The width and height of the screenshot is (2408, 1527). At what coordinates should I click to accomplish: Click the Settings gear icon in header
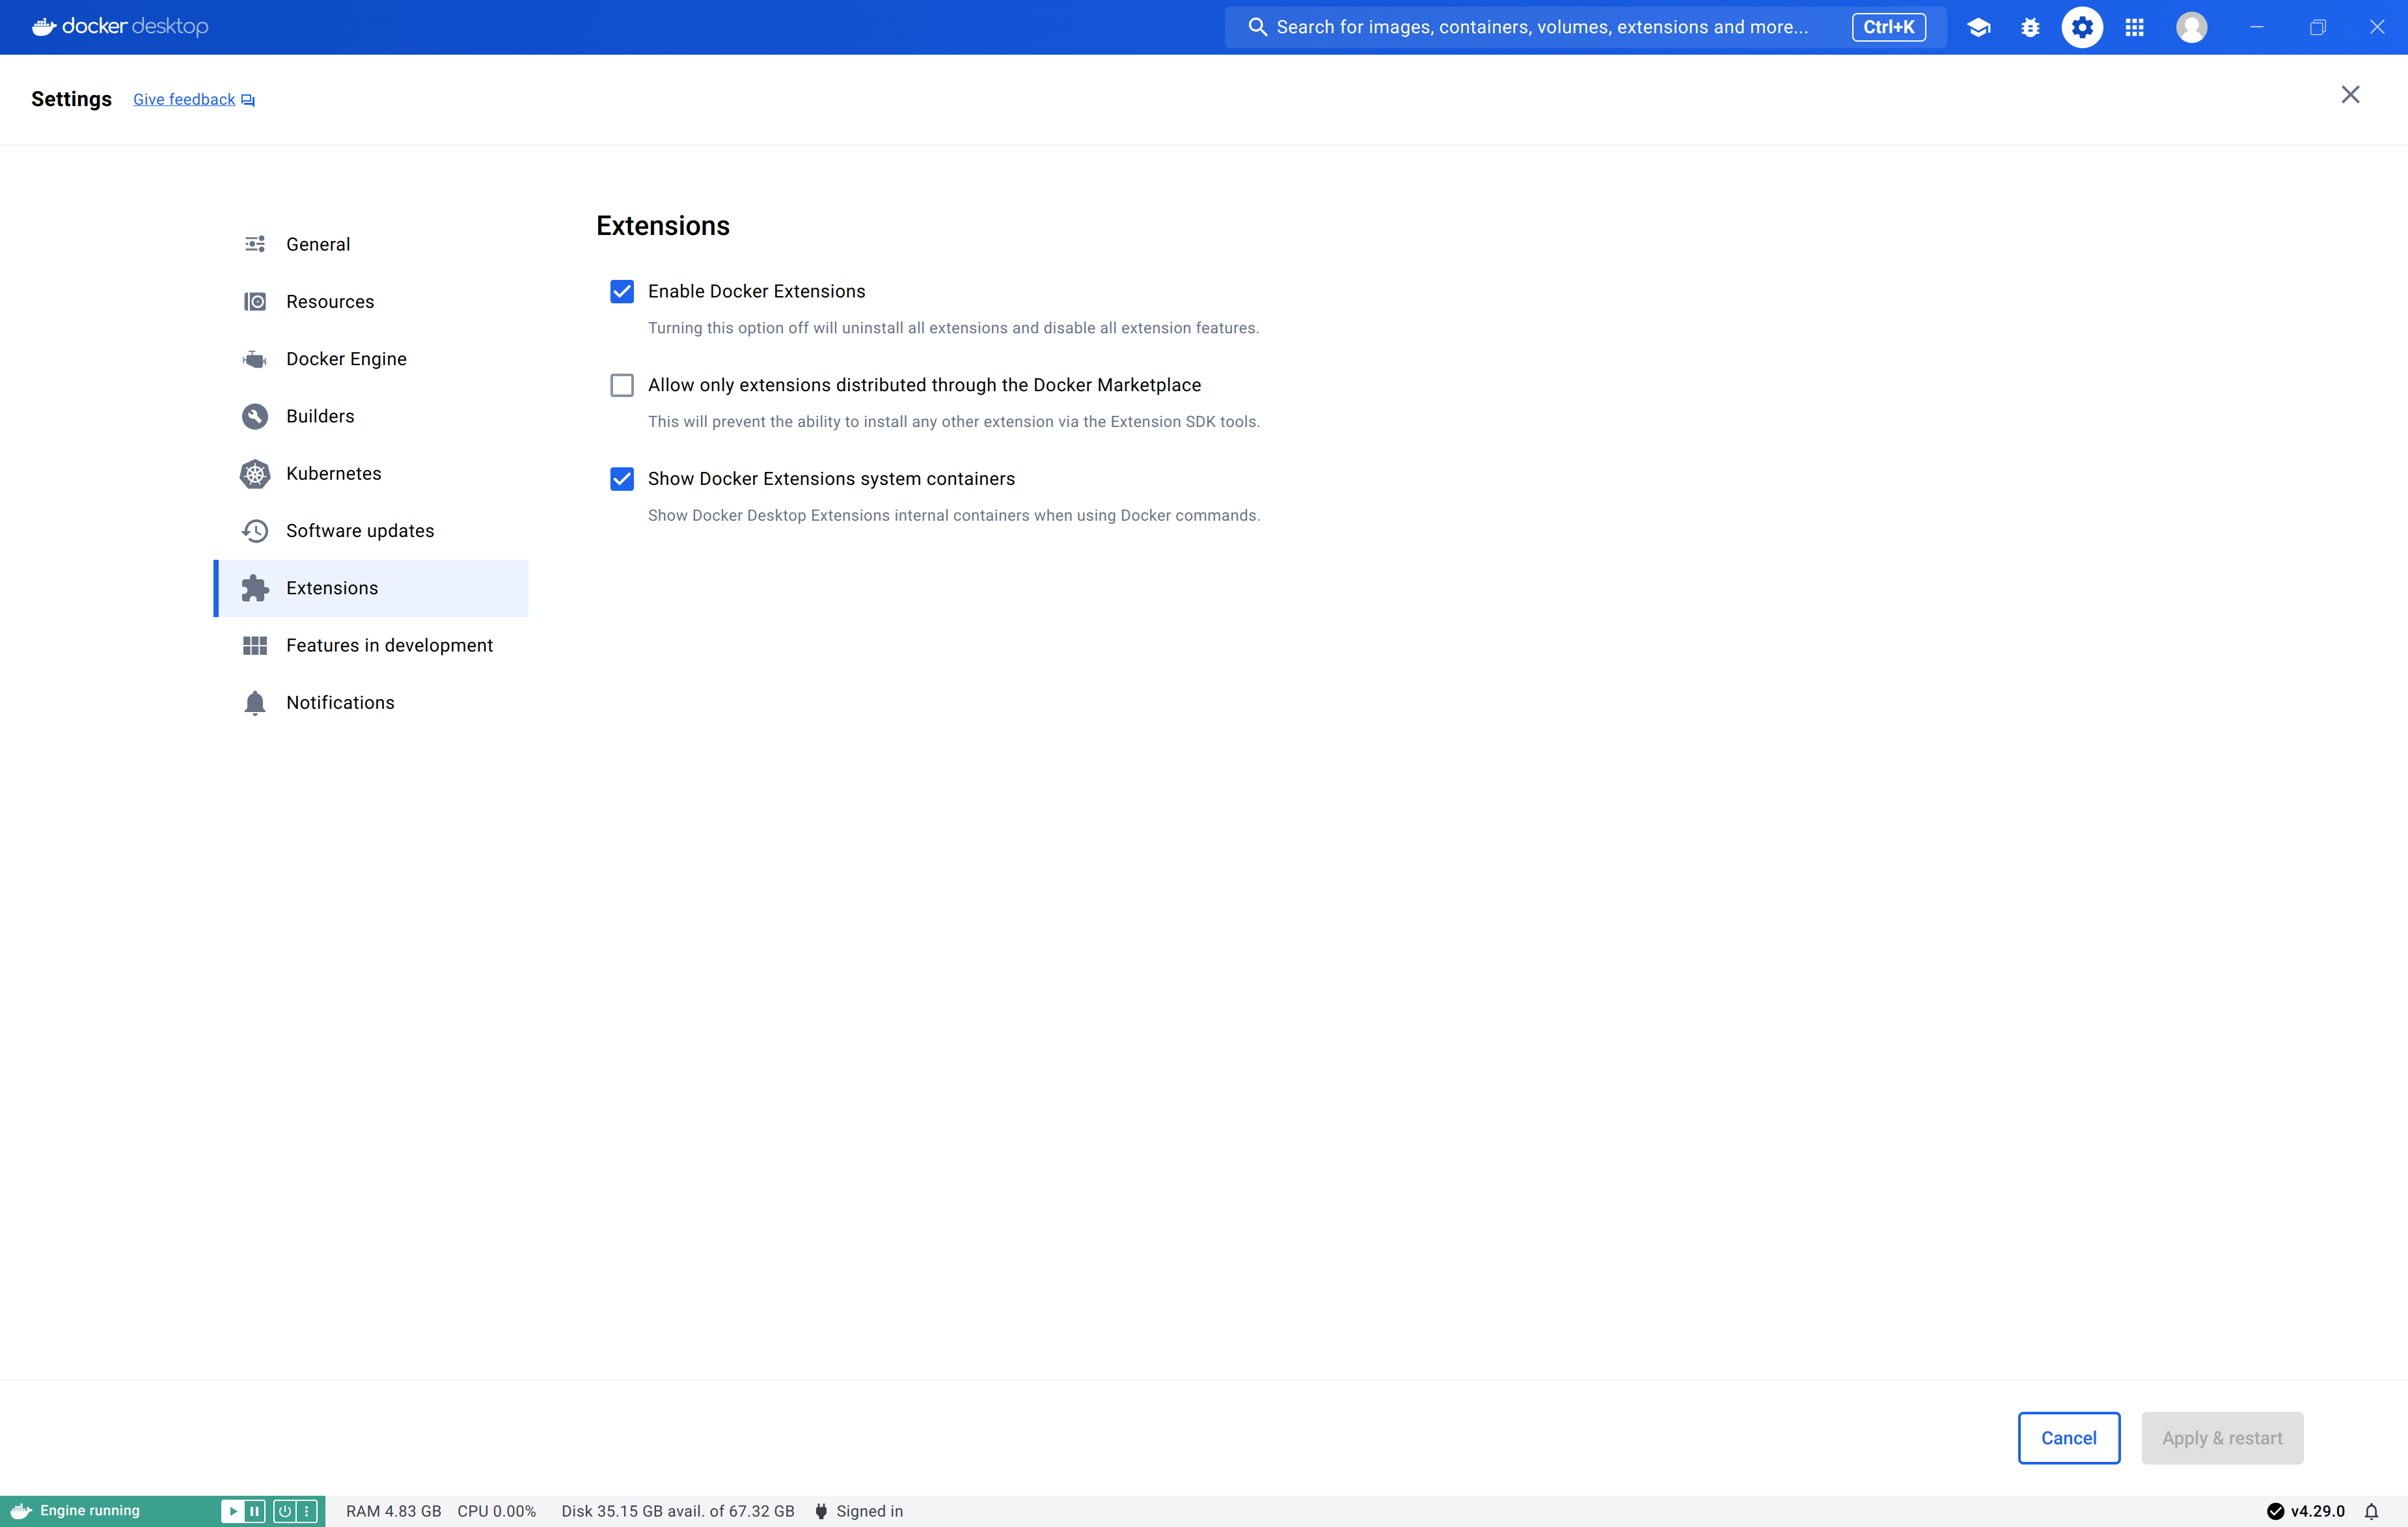2082,27
